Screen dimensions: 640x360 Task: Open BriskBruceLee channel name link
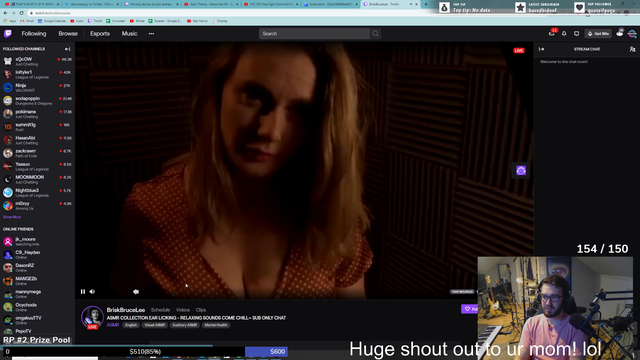tap(126, 310)
